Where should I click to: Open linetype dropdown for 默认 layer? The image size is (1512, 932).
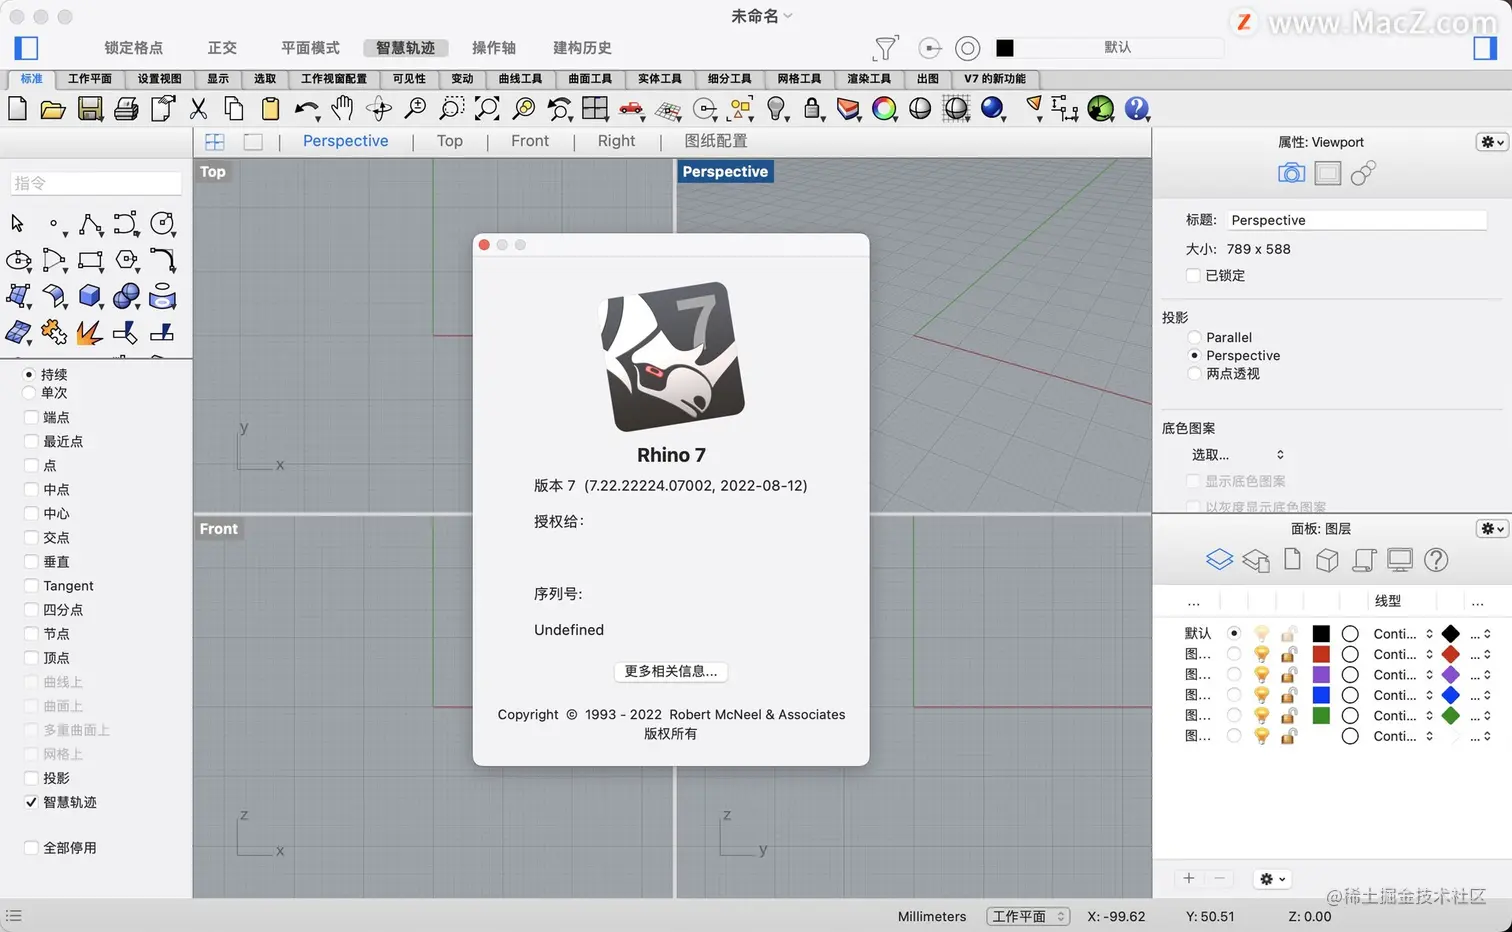point(1403,633)
